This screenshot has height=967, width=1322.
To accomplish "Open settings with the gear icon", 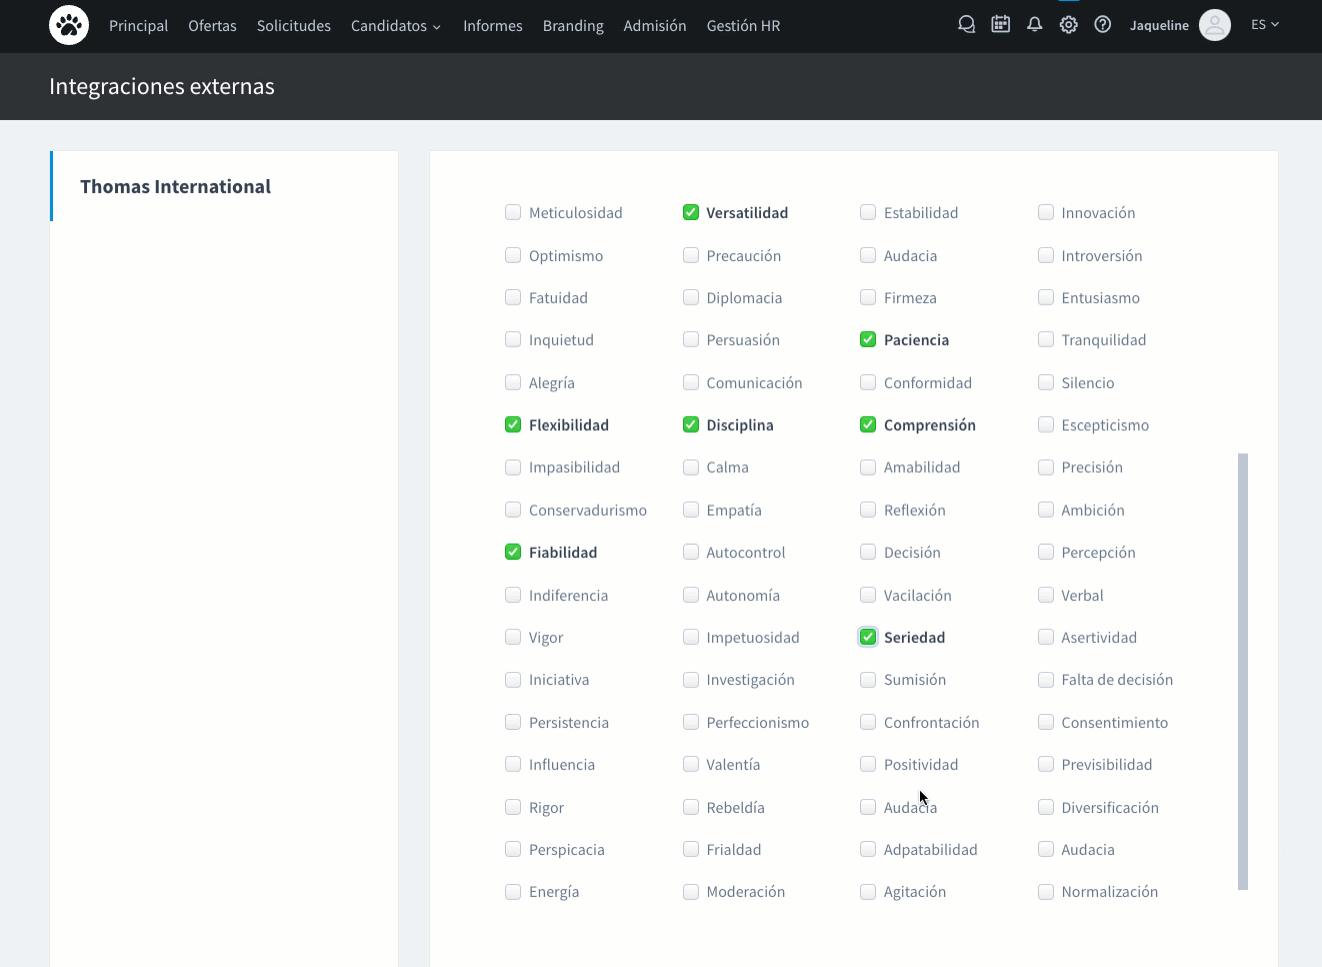I will click(1068, 25).
